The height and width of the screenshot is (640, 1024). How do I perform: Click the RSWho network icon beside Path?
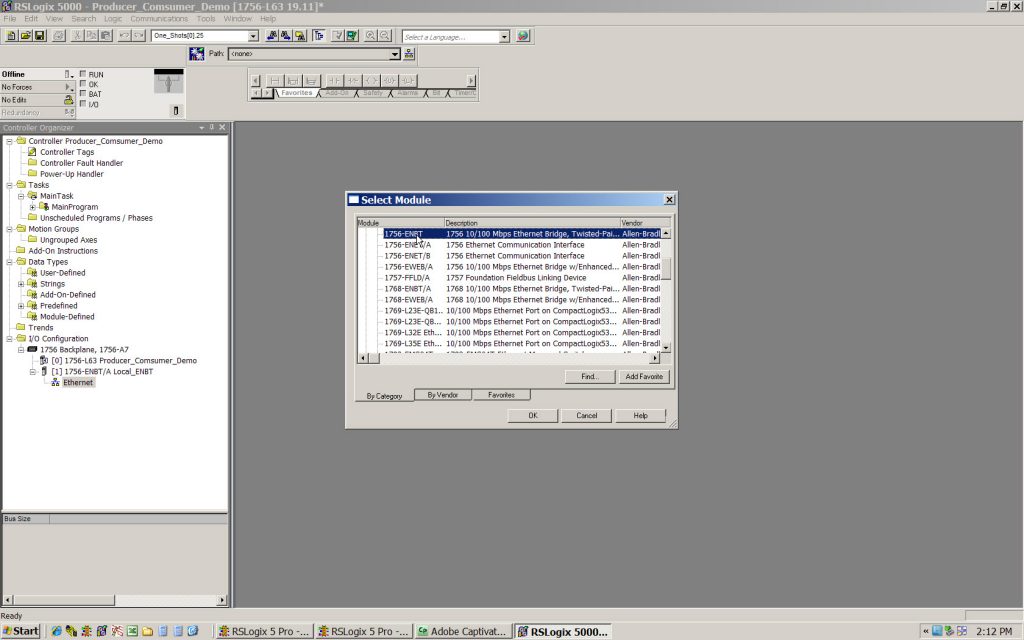point(409,54)
